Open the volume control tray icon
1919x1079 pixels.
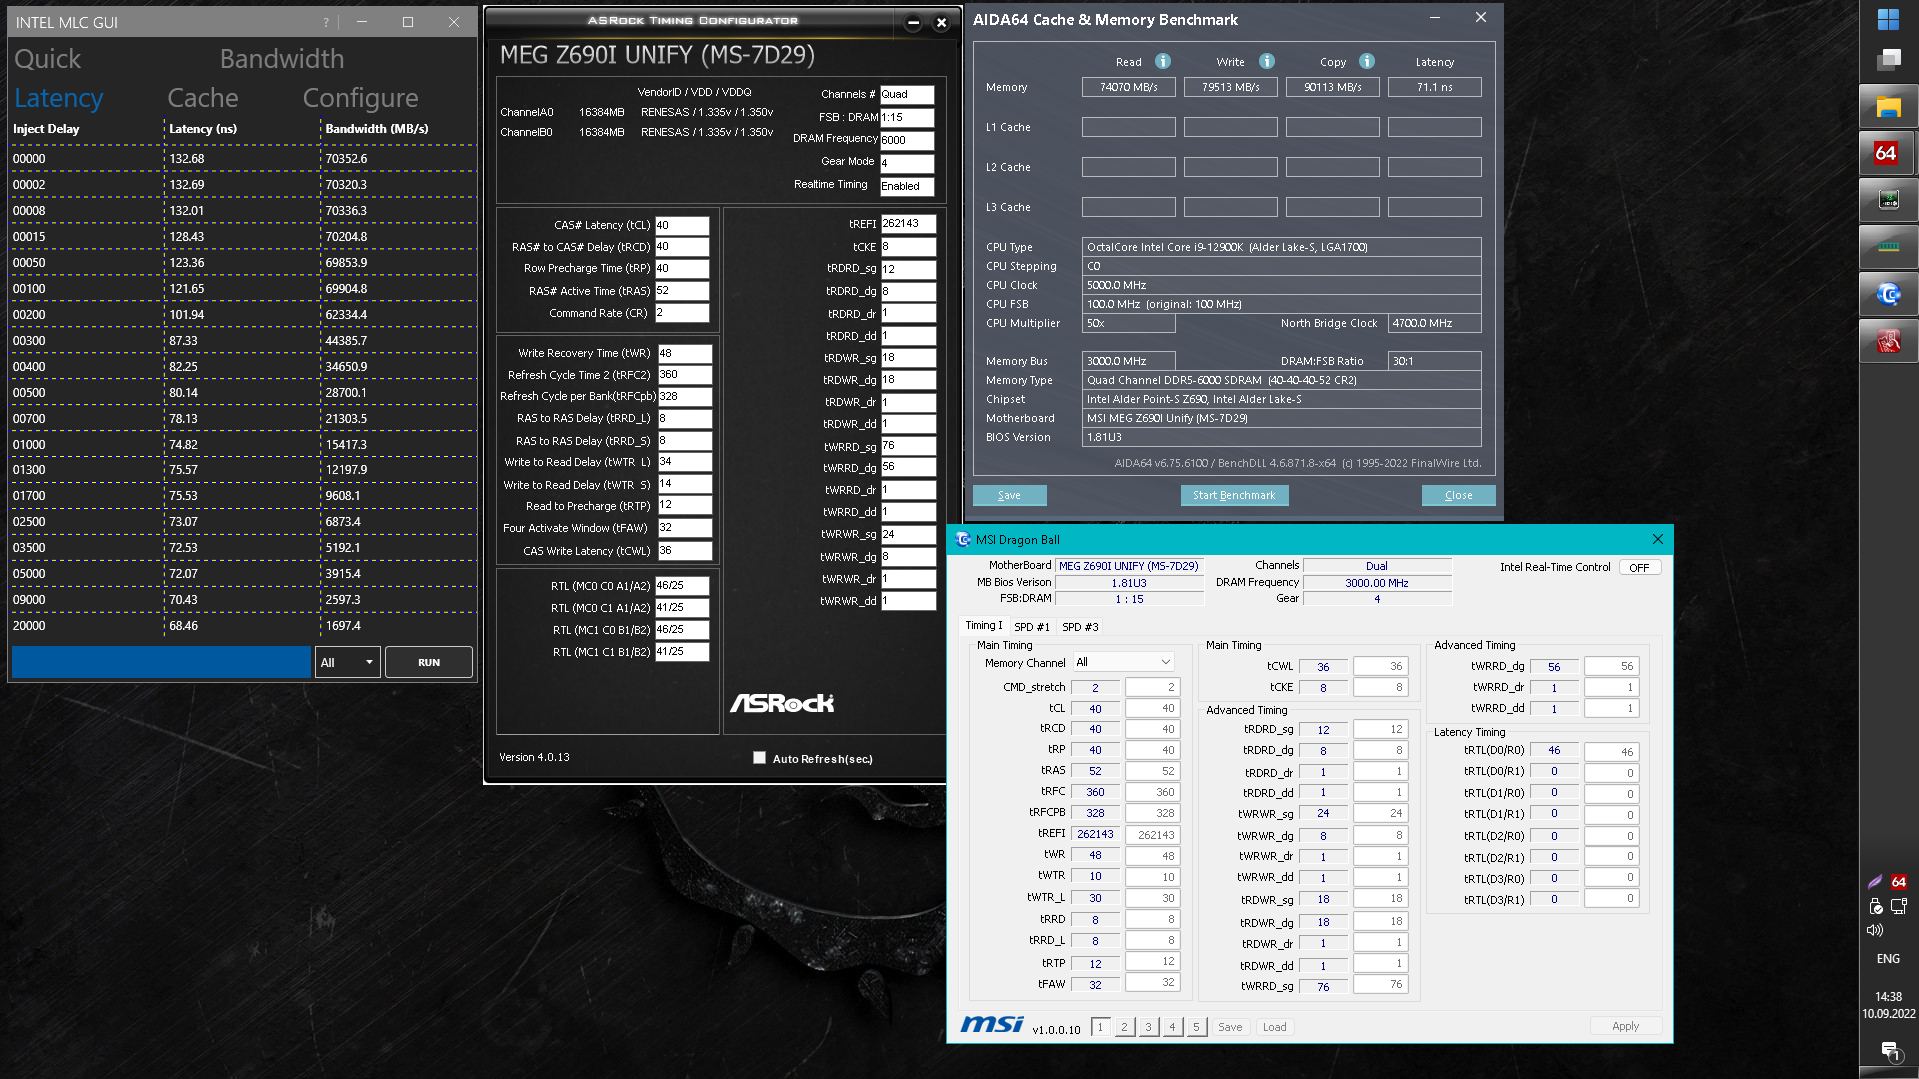point(1875,930)
